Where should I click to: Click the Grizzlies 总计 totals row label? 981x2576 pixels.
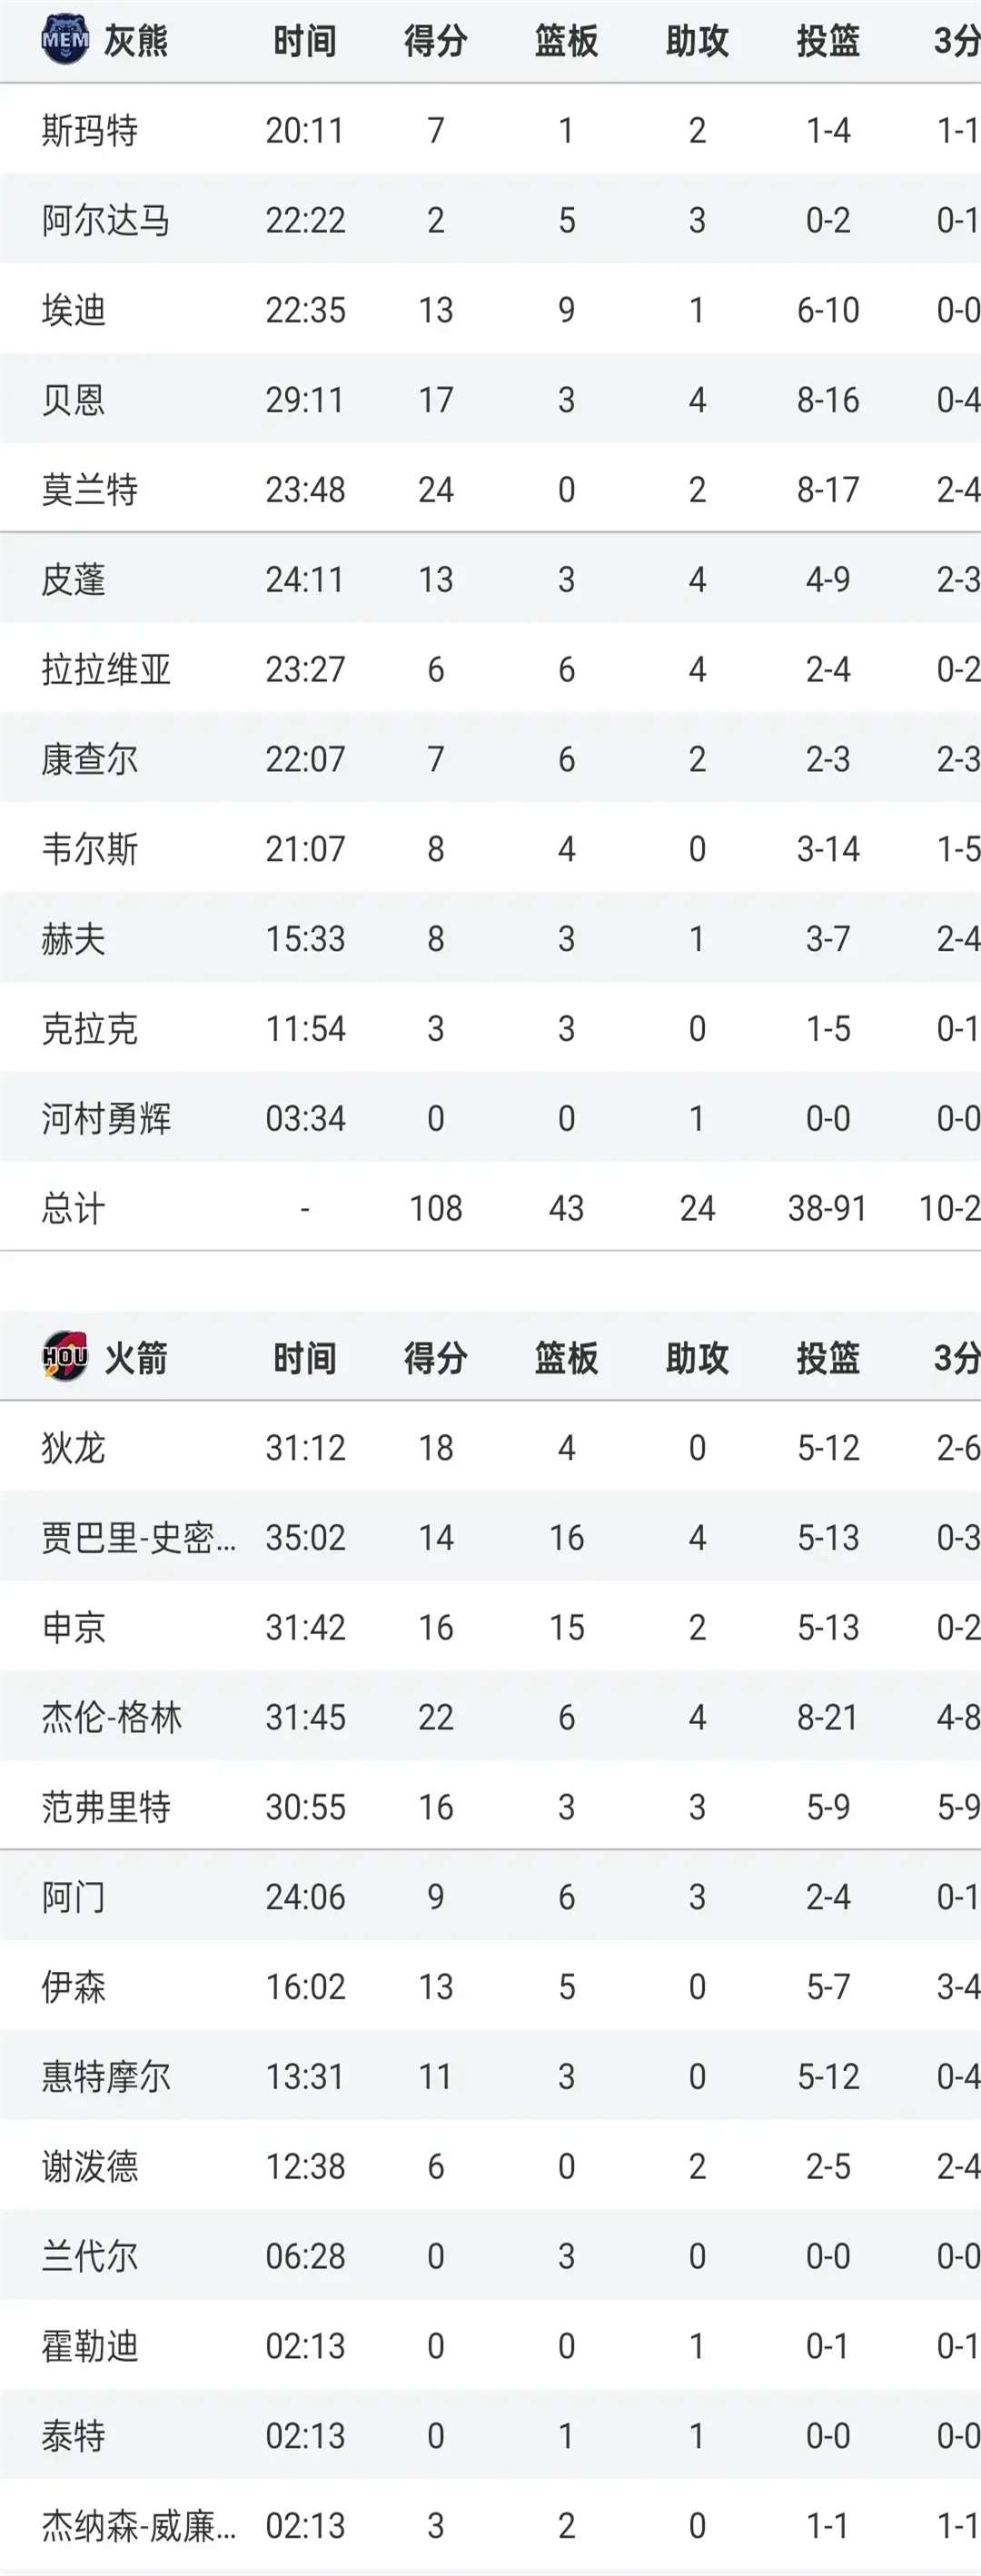(73, 1208)
